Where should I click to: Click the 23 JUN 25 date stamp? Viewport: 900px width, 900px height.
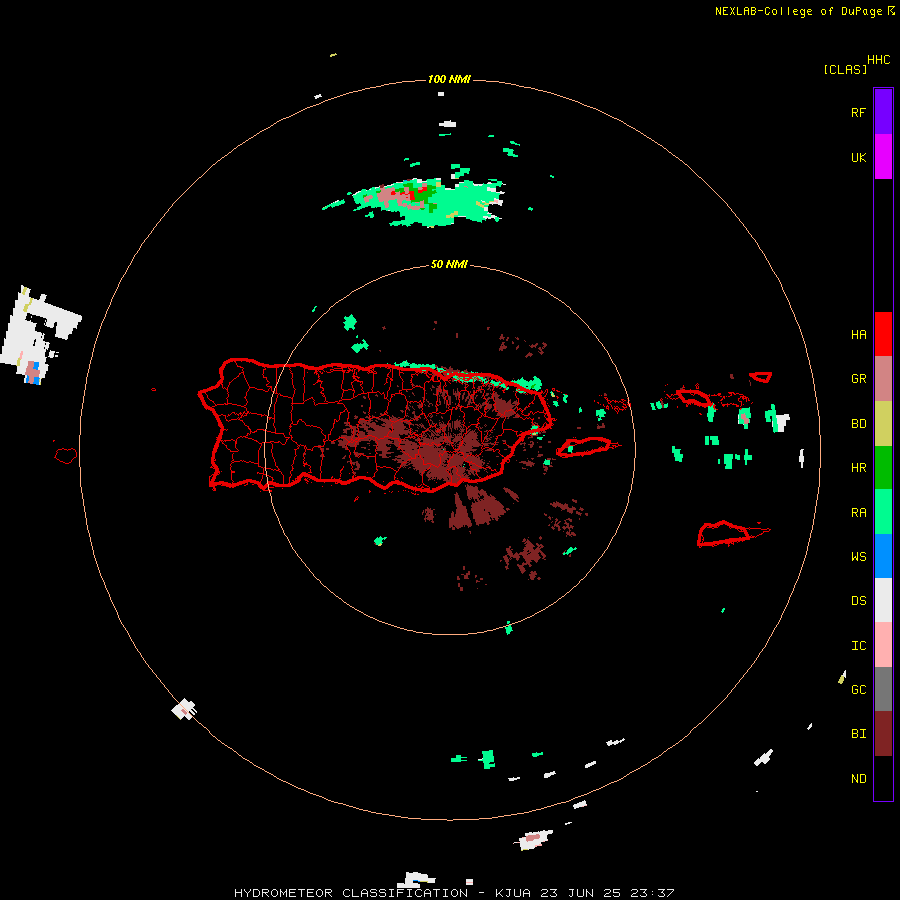(x=581, y=893)
